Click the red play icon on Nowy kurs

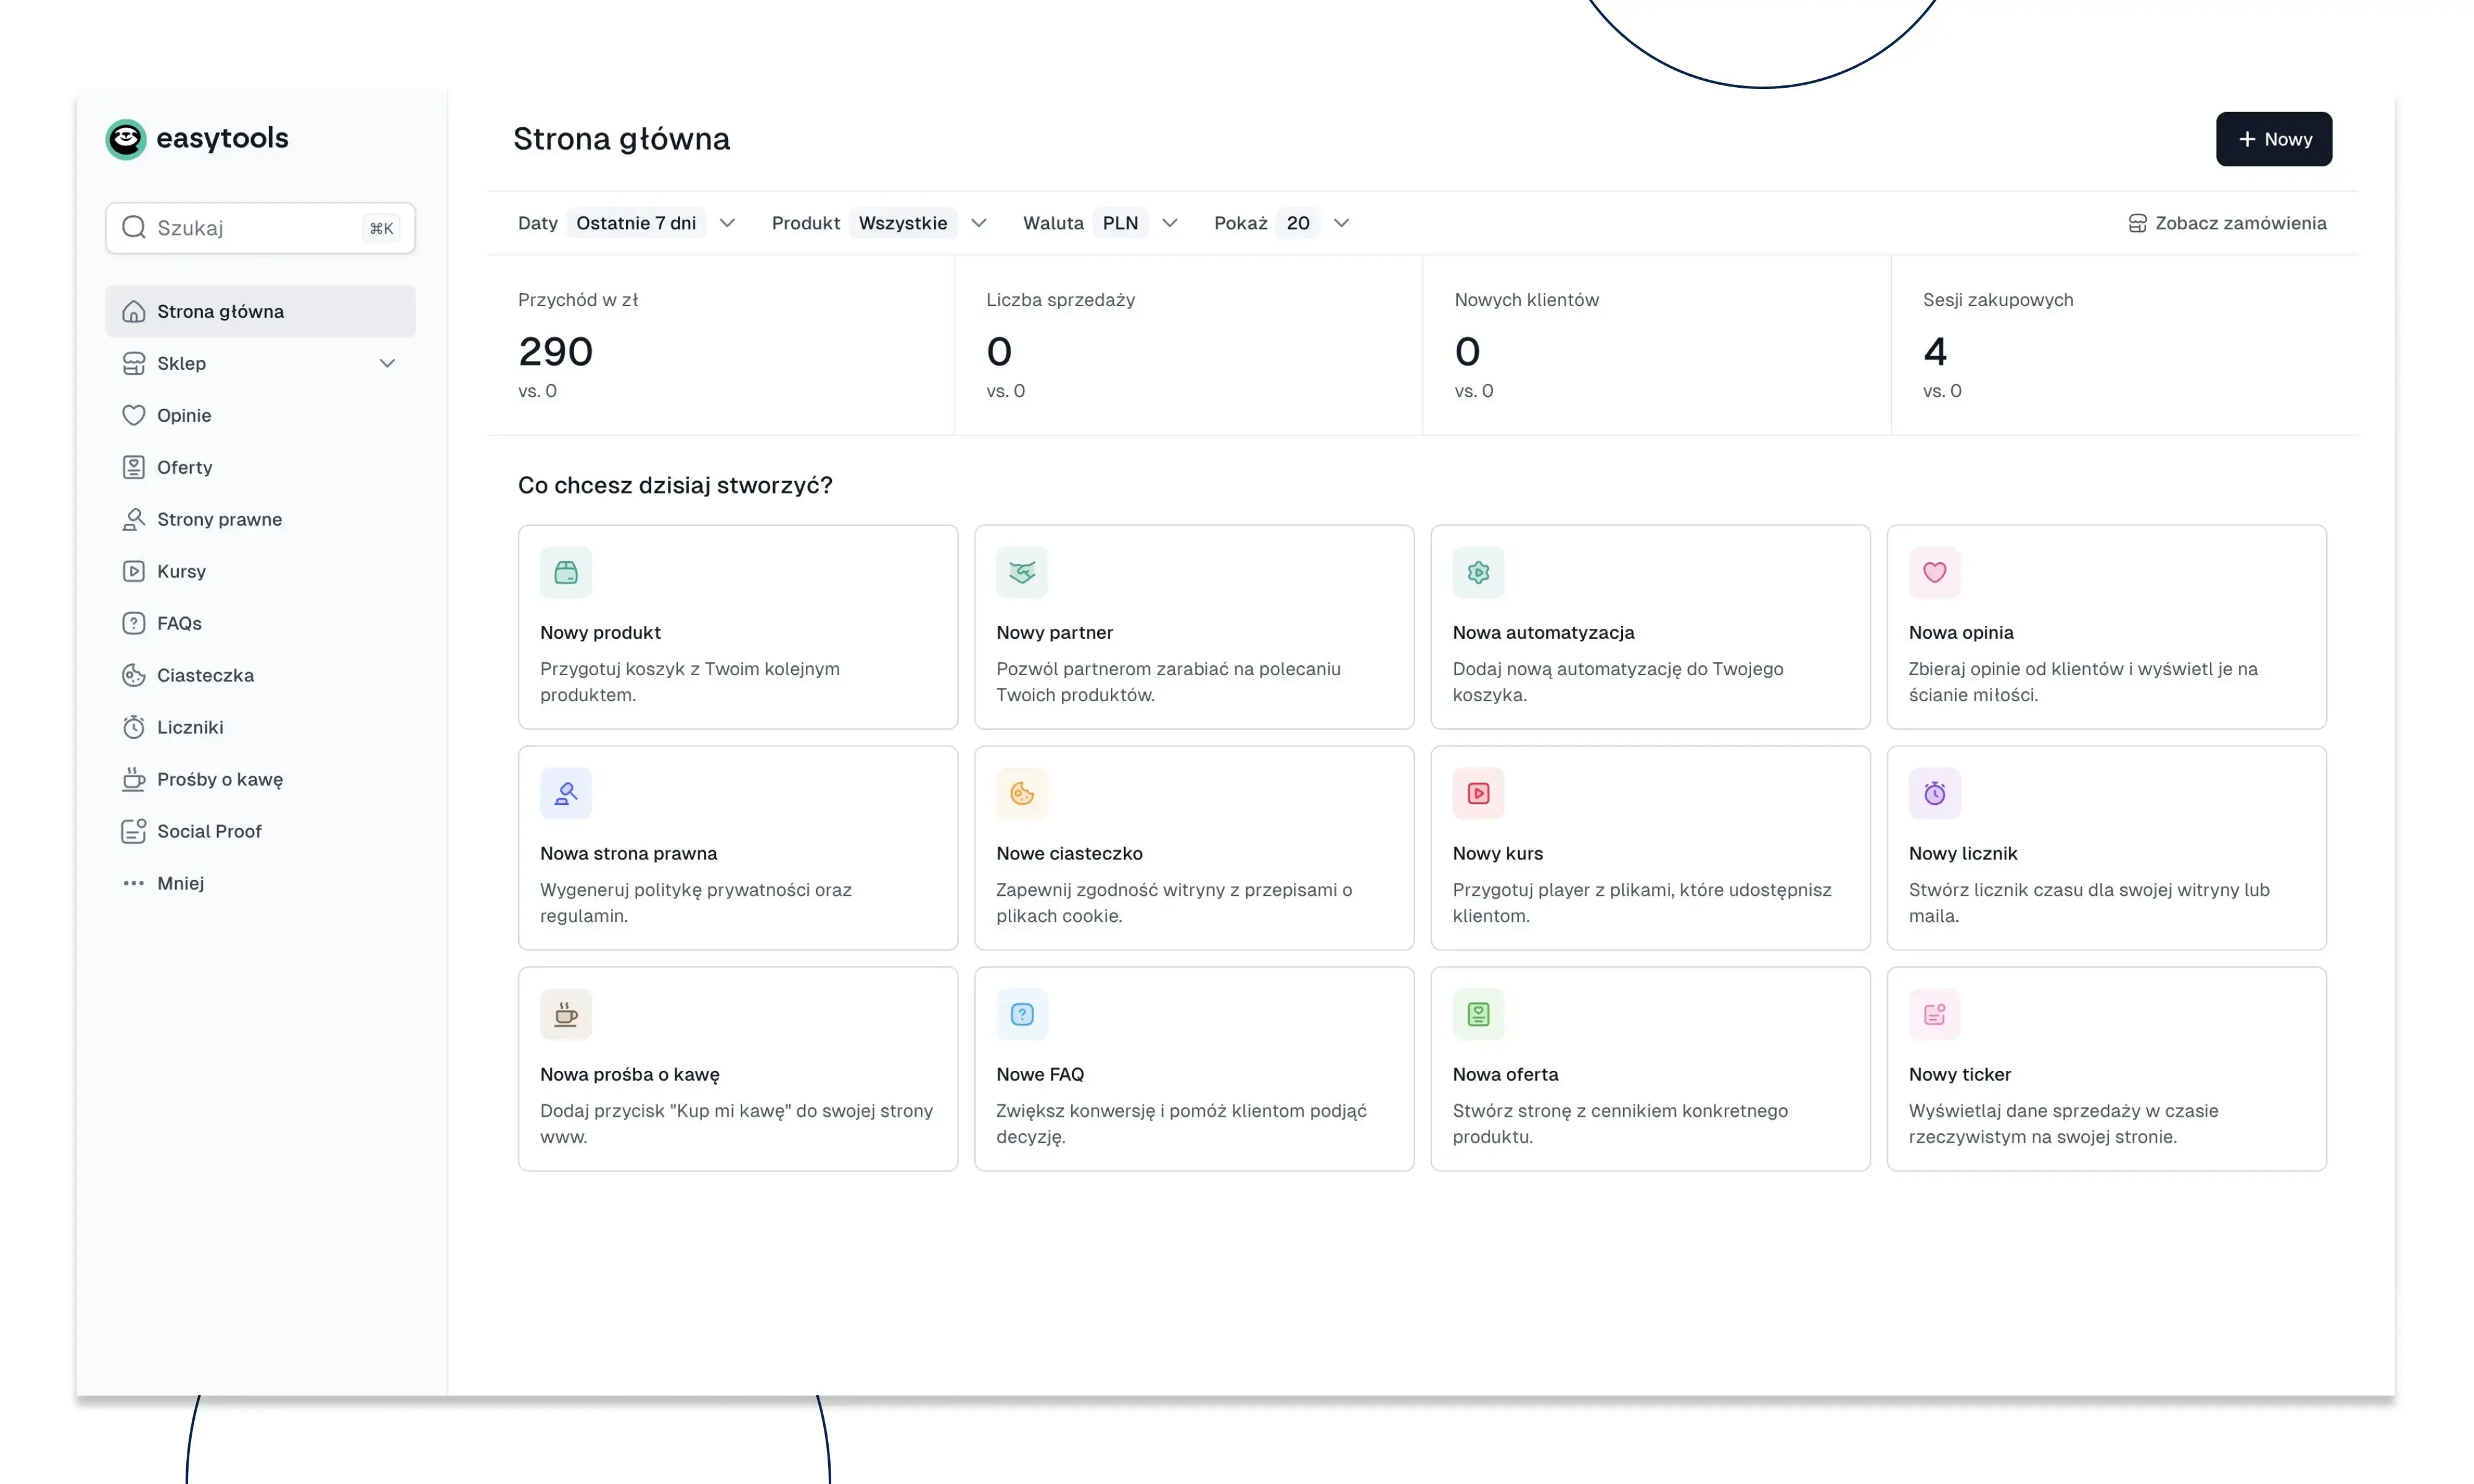(1477, 793)
